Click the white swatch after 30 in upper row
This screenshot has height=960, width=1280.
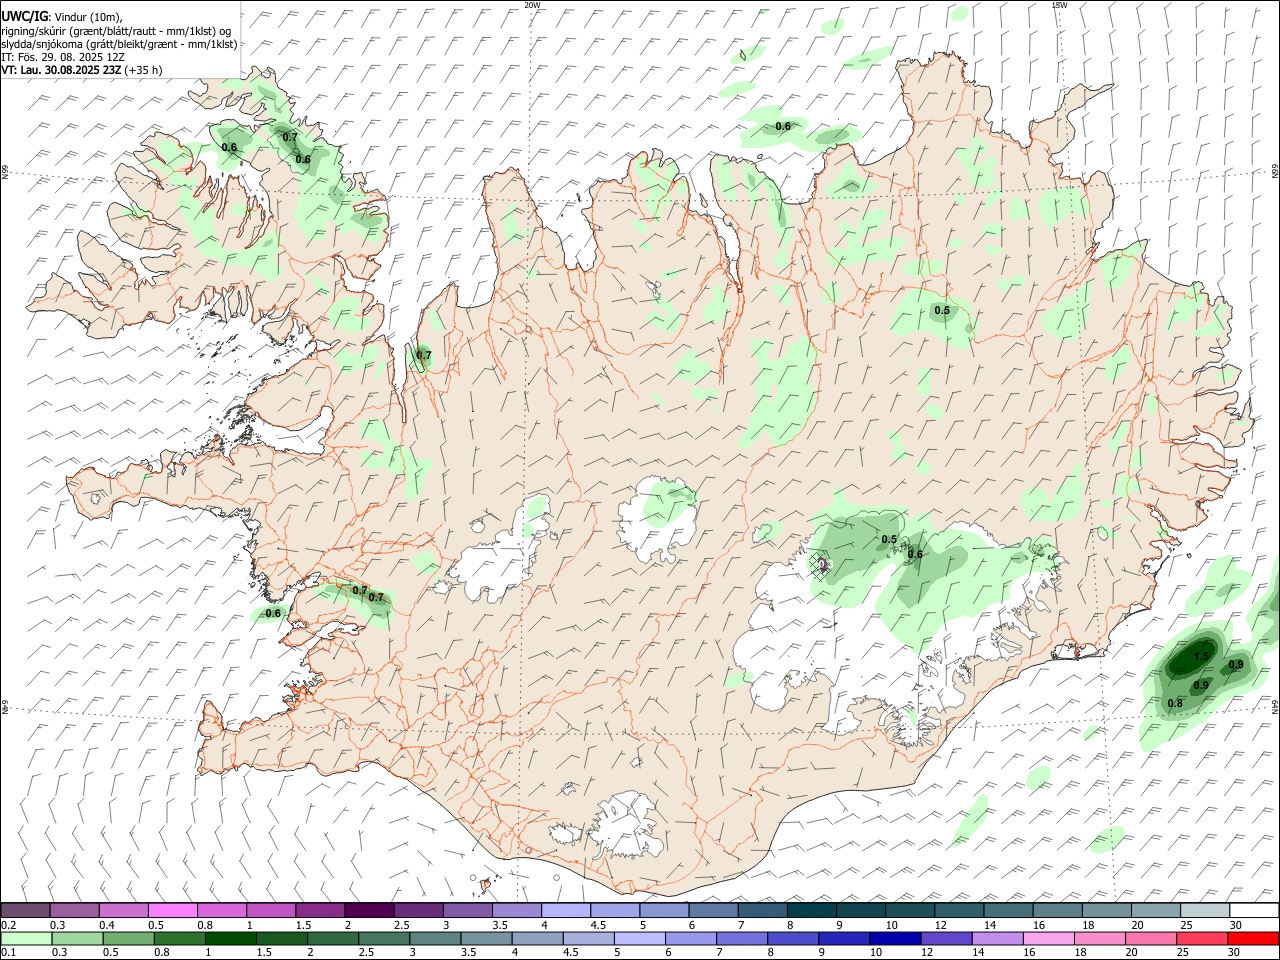click(1254, 911)
